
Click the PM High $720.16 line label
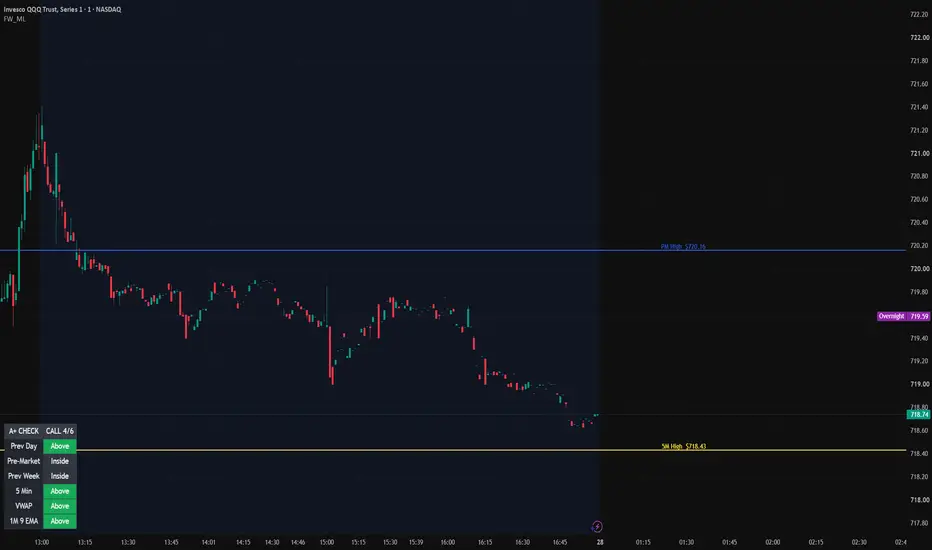tap(683, 246)
